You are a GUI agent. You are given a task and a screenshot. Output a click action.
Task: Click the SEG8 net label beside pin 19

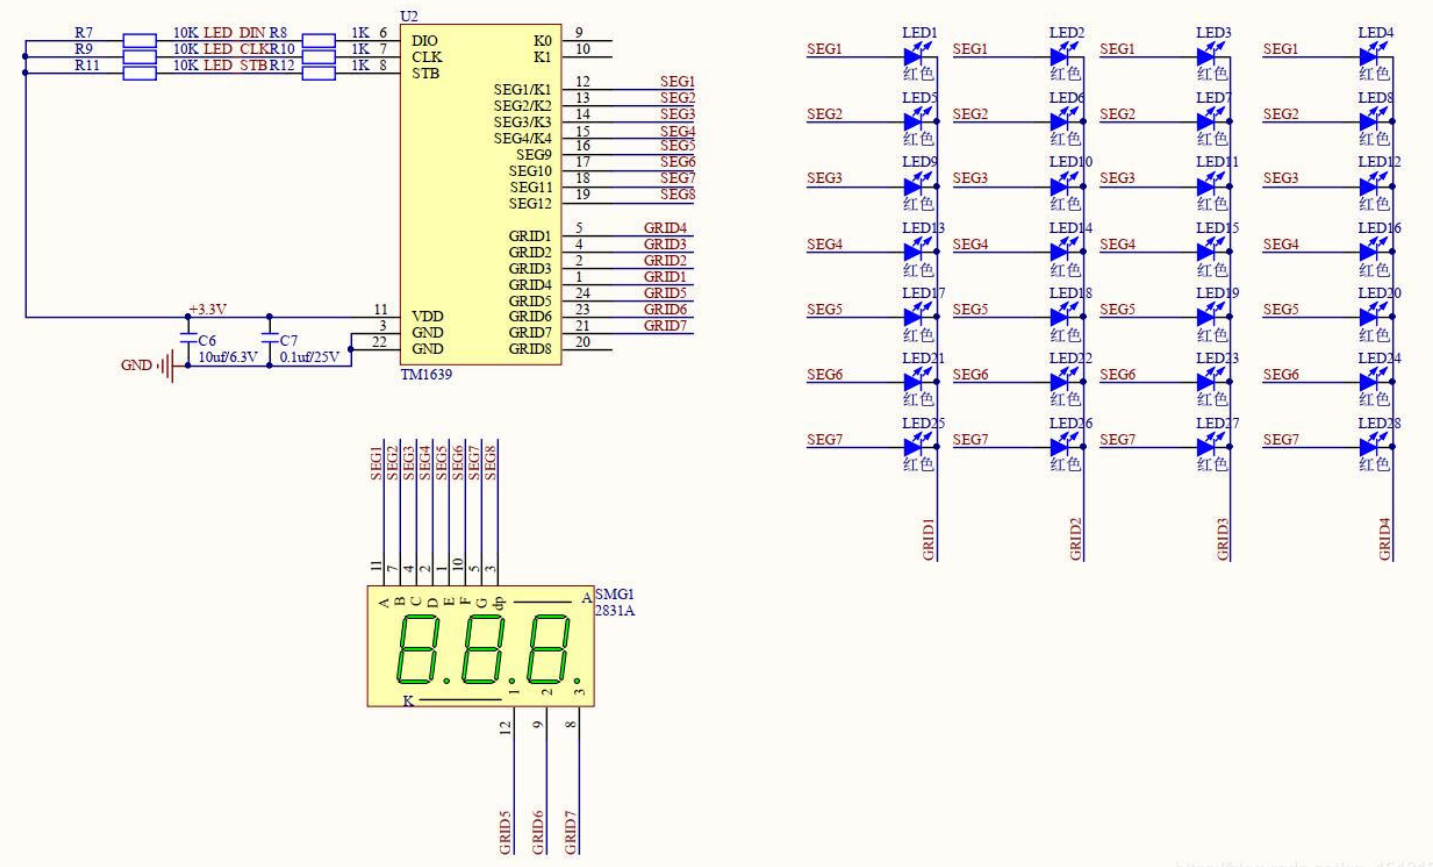677,194
